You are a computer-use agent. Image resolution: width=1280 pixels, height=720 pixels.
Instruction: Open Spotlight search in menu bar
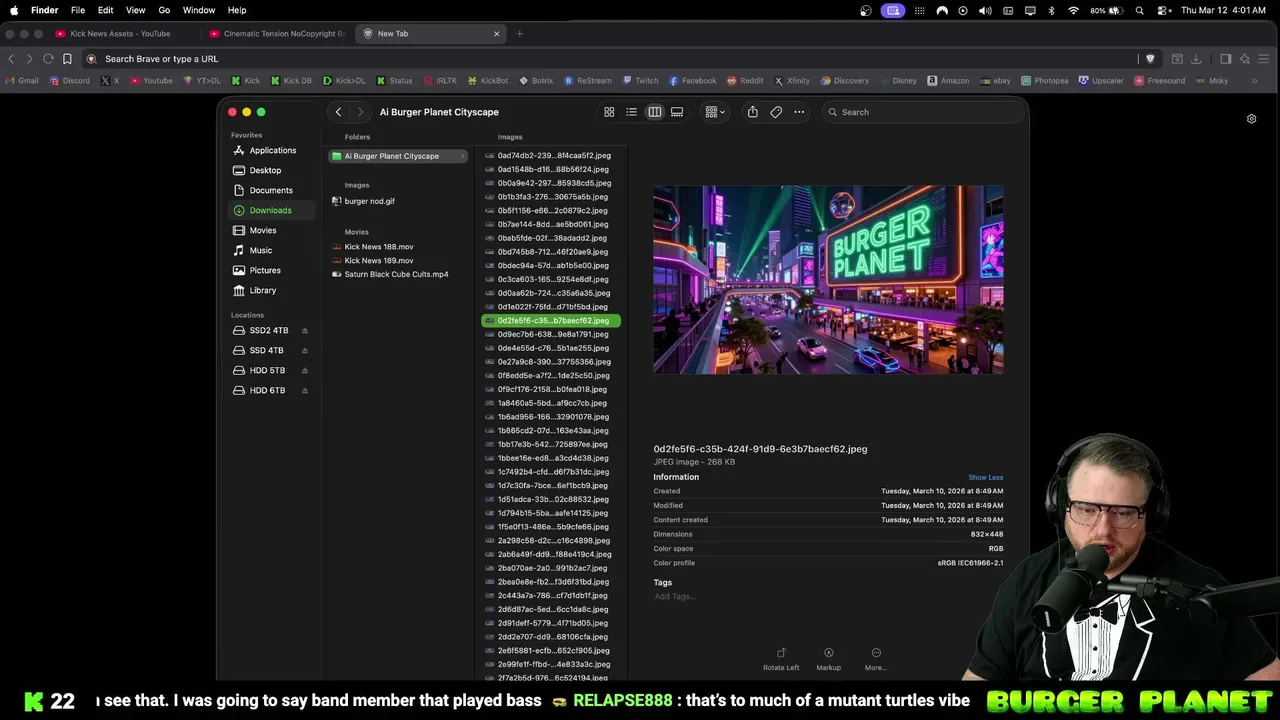tap(1140, 10)
